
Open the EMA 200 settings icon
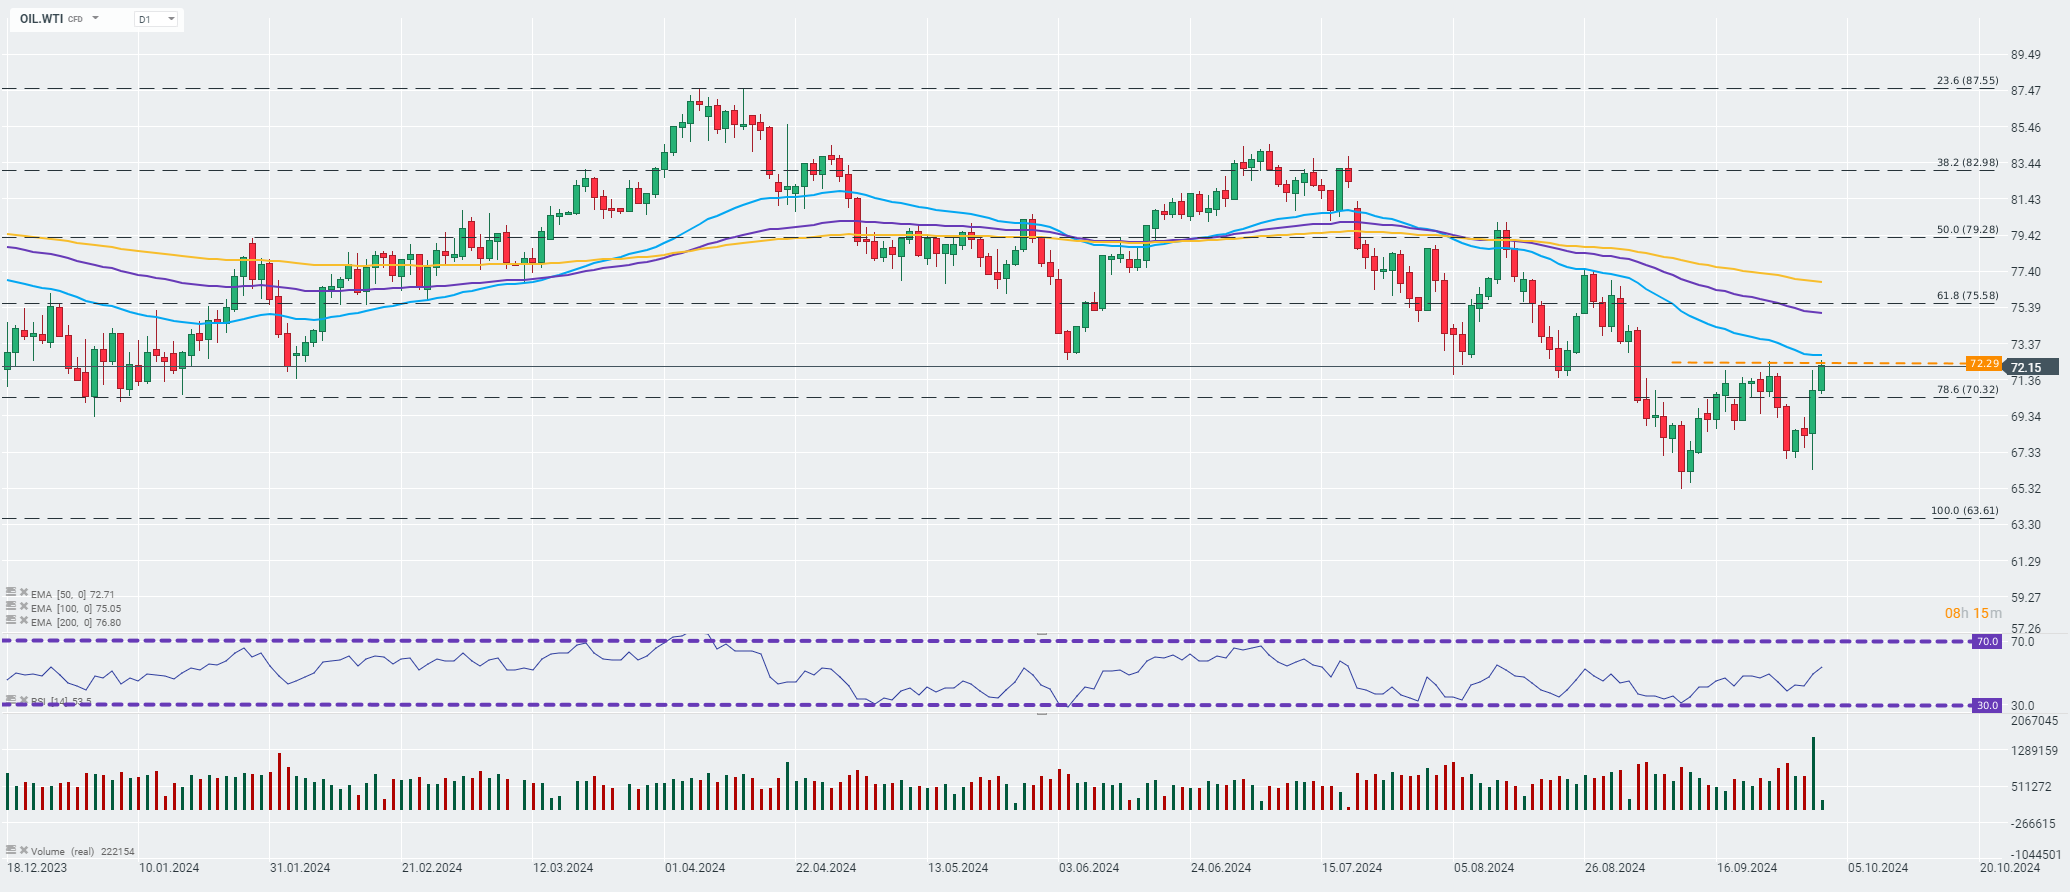tap(11, 620)
